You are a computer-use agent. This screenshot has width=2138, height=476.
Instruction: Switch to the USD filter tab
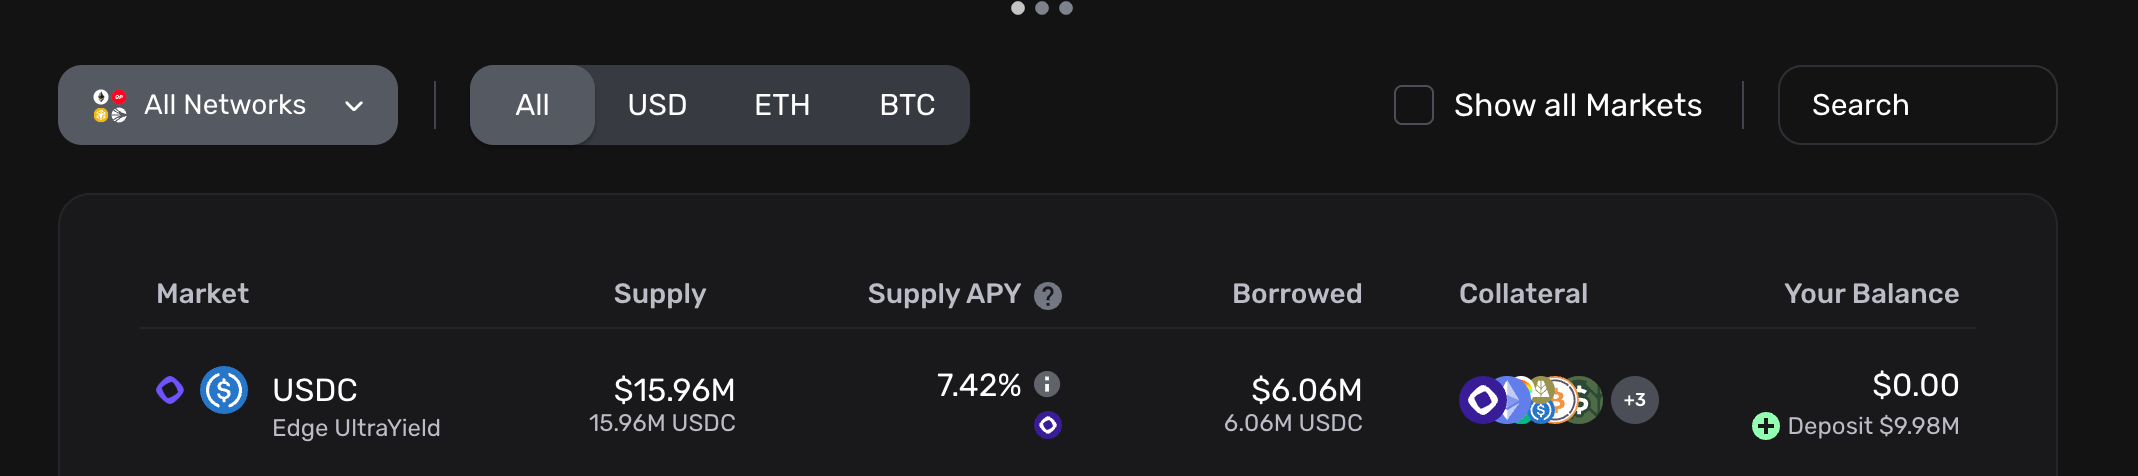pos(657,105)
